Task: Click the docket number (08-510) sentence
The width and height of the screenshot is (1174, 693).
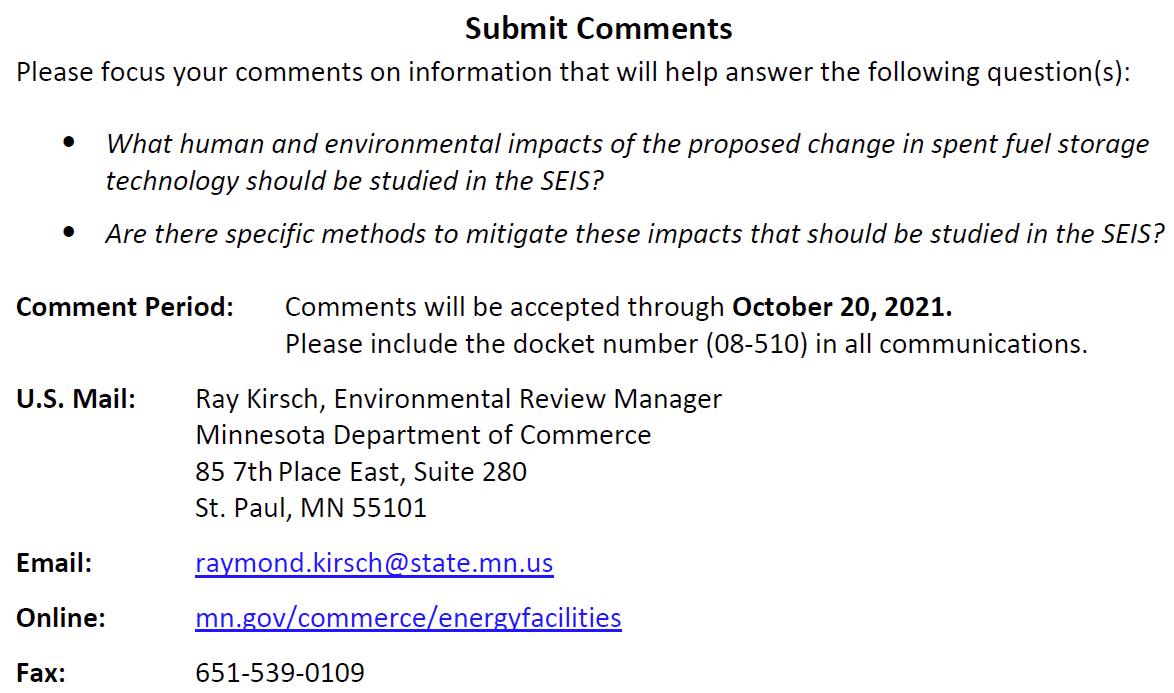Action: click(685, 344)
